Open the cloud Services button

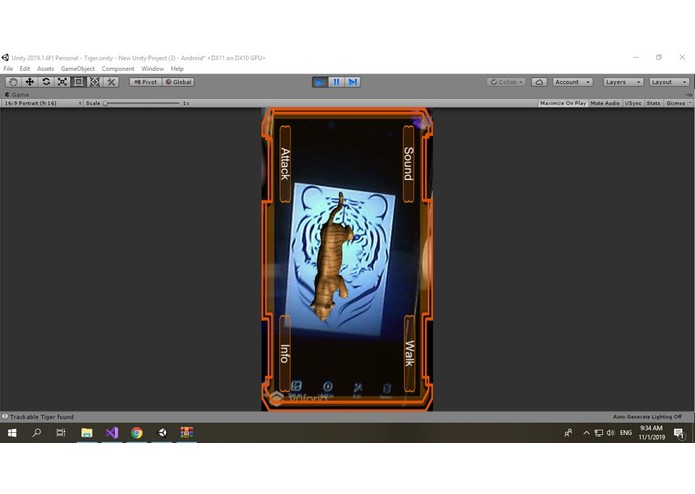539,82
